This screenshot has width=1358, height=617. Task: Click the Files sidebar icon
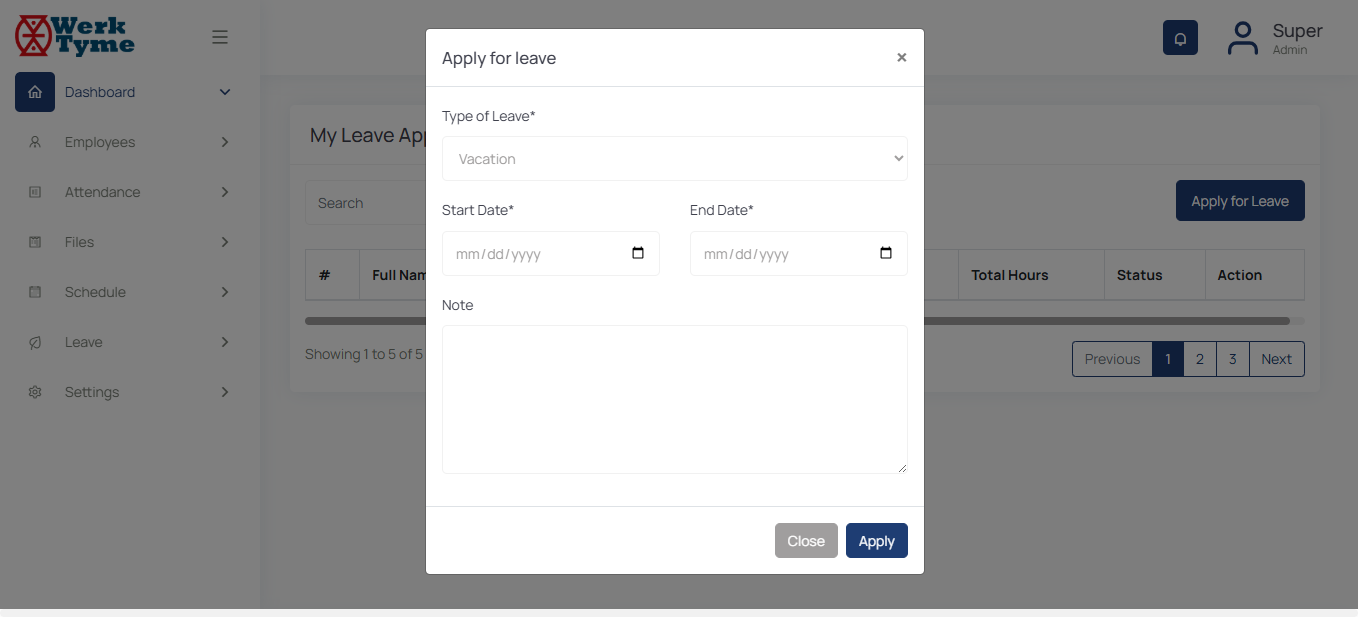(x=35, y=242)
